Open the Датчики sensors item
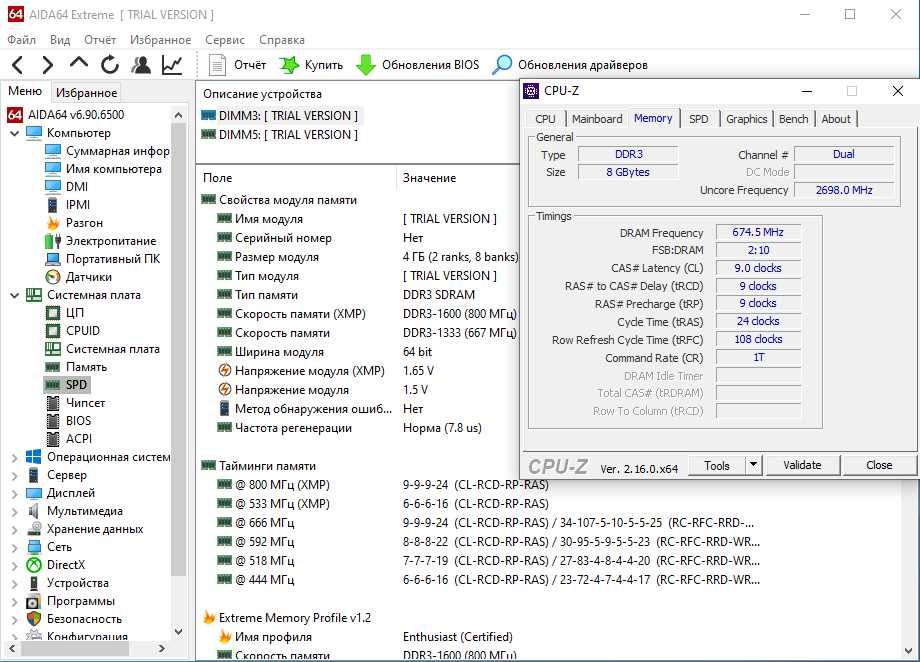 89,277
